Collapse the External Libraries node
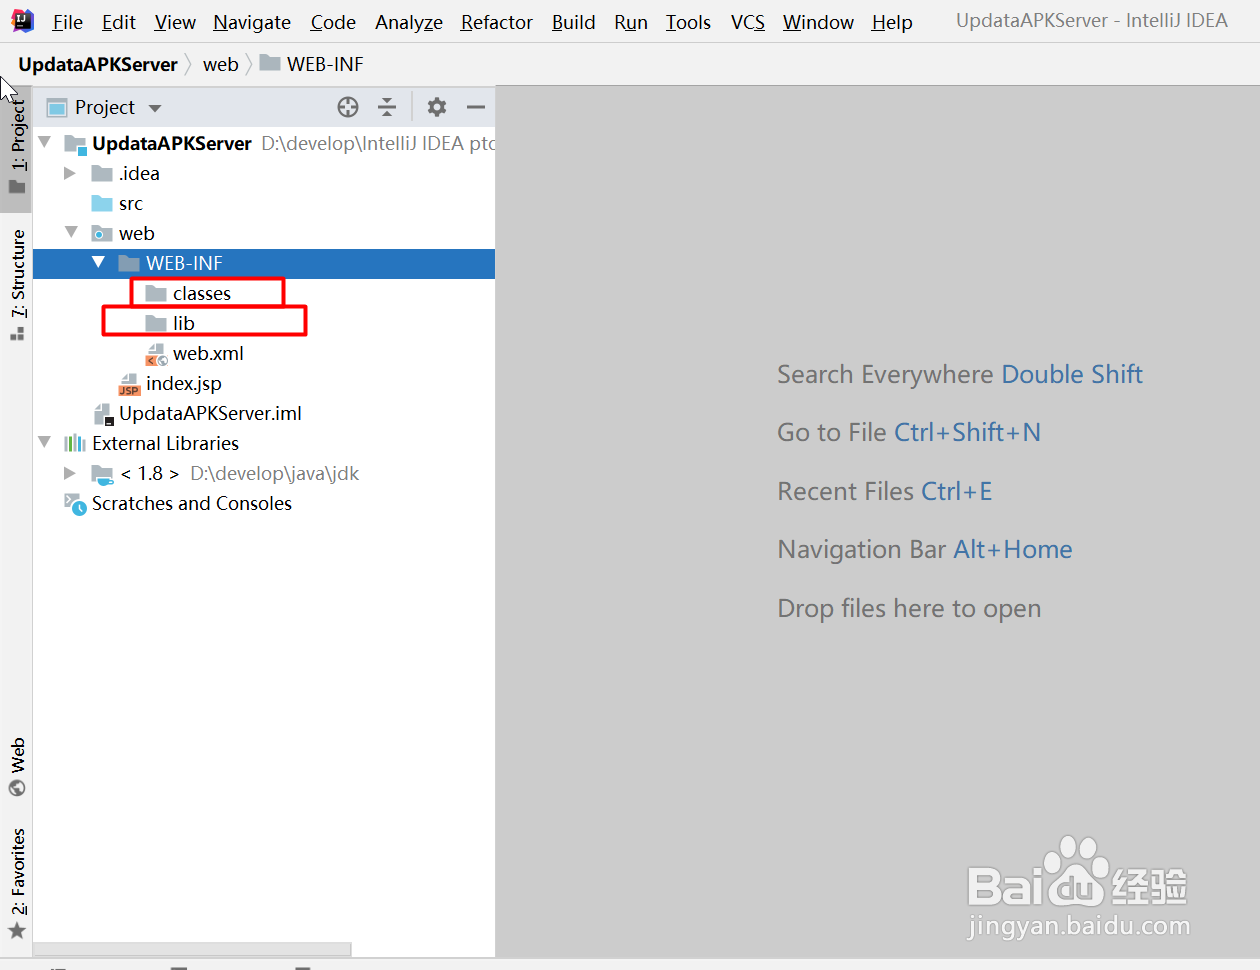 click(x=44, y=442)
